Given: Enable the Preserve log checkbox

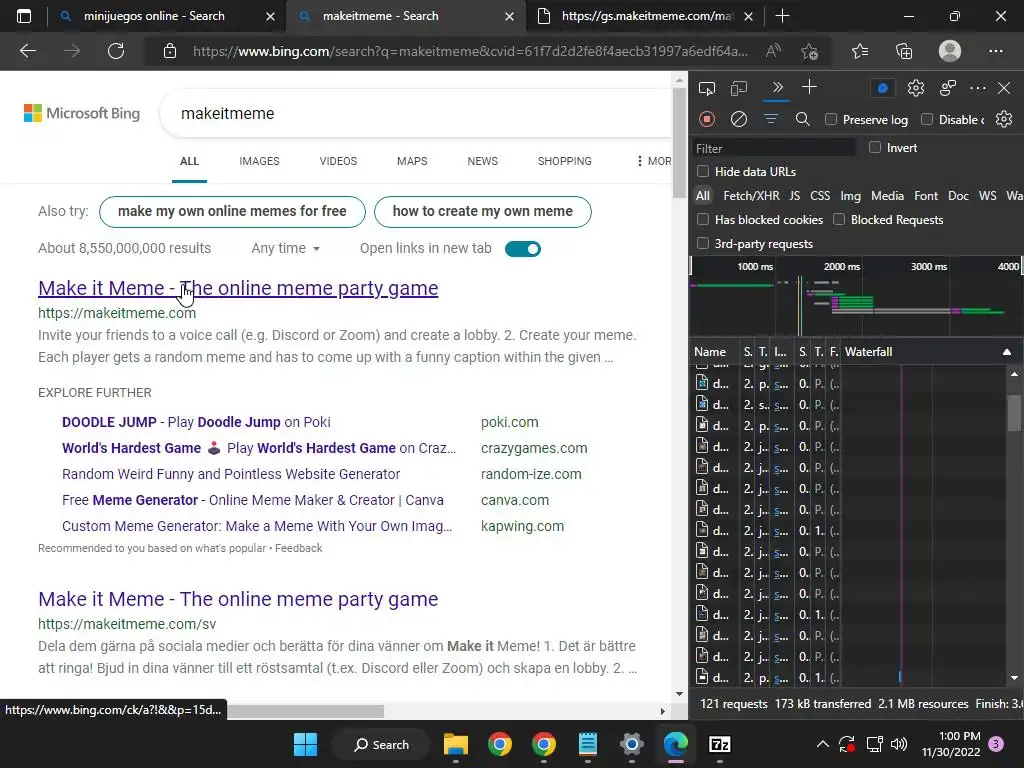Looking at the screenshot, I should pyautogui.click(x=831, y=120).
